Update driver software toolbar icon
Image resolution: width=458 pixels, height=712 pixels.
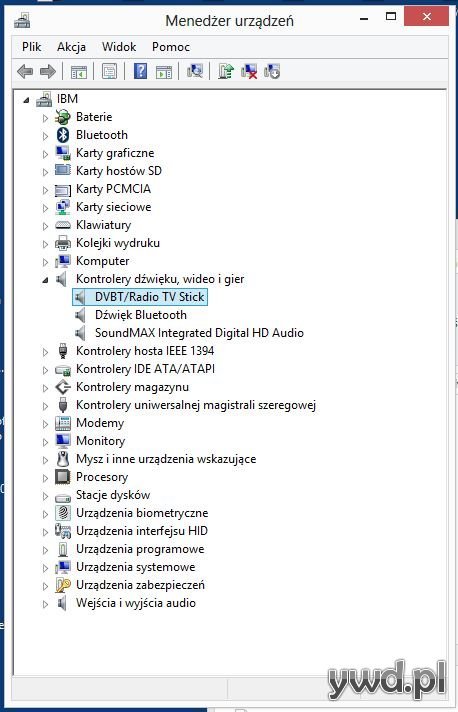pyautogui.click(x=226, y=71)
